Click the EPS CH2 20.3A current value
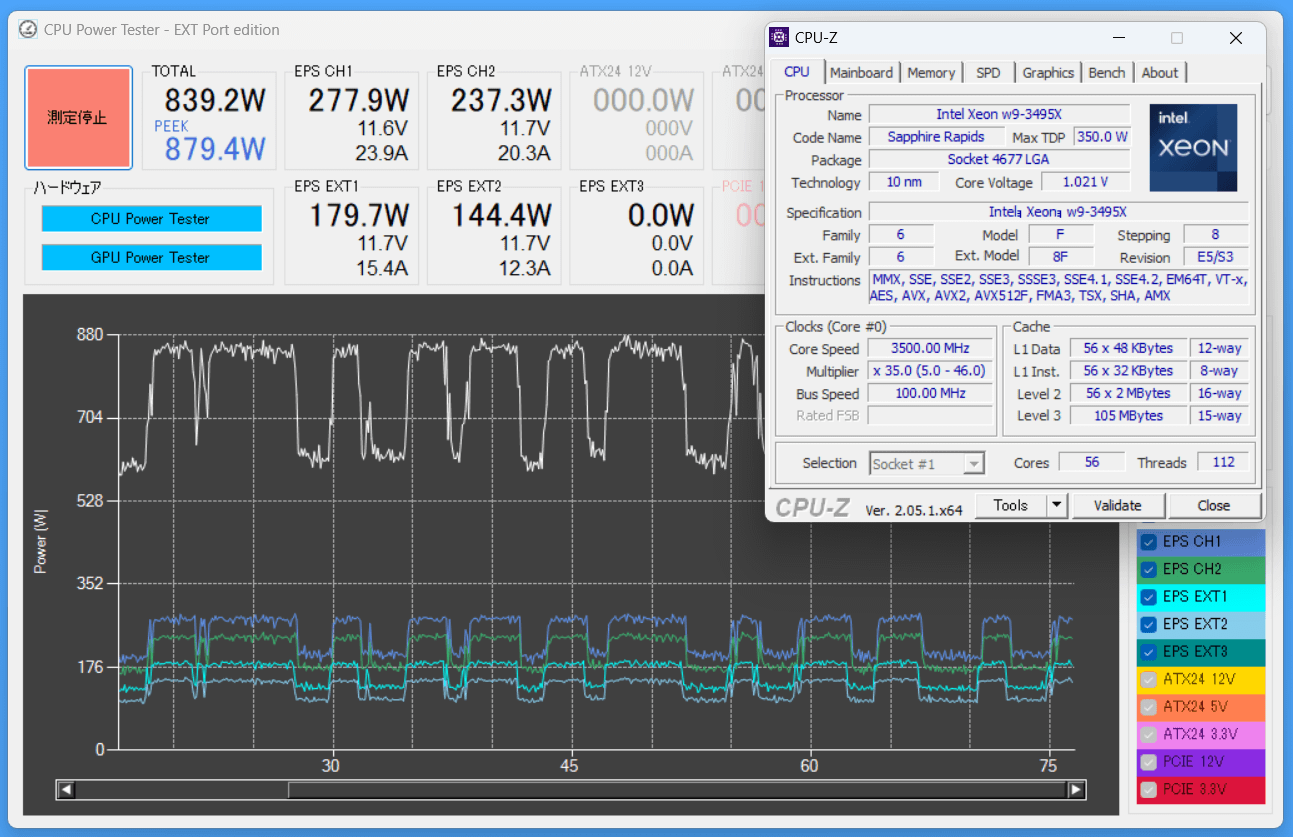This screenshot has width=1293, height=837. 525,153
